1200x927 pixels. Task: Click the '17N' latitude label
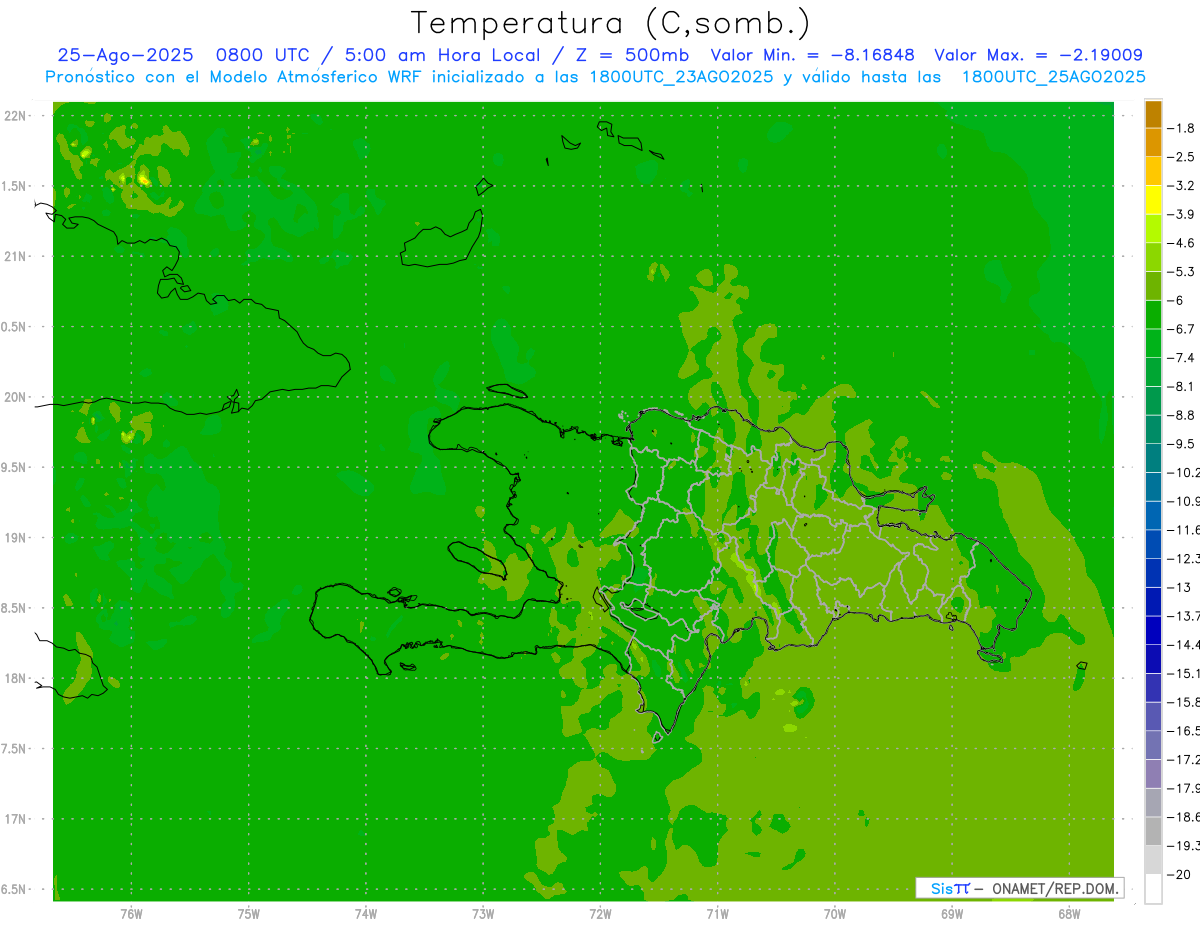point(16,820)
